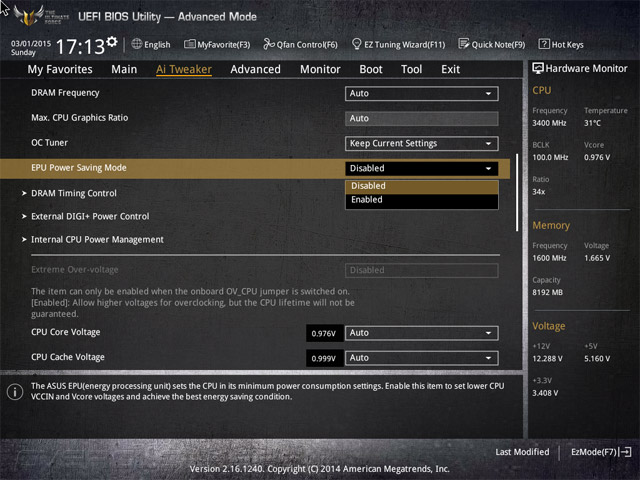This screenshot has width=640, height=480.
Task: Go to the Advanced tab
Action: point(256,69)
